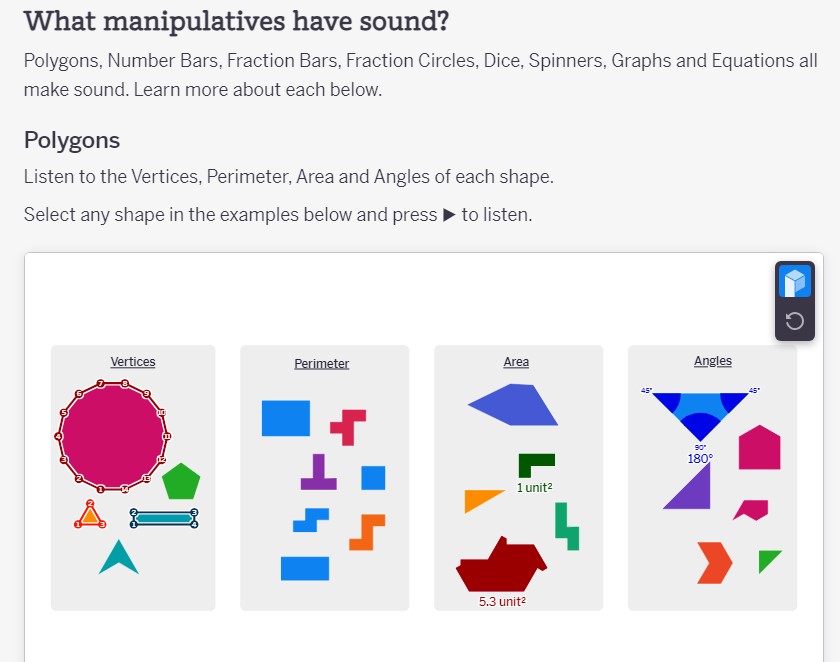This screenshot has width=840, height=662.
Task: Click the underlined Vertices label
Action: click(x=132, y=361)
